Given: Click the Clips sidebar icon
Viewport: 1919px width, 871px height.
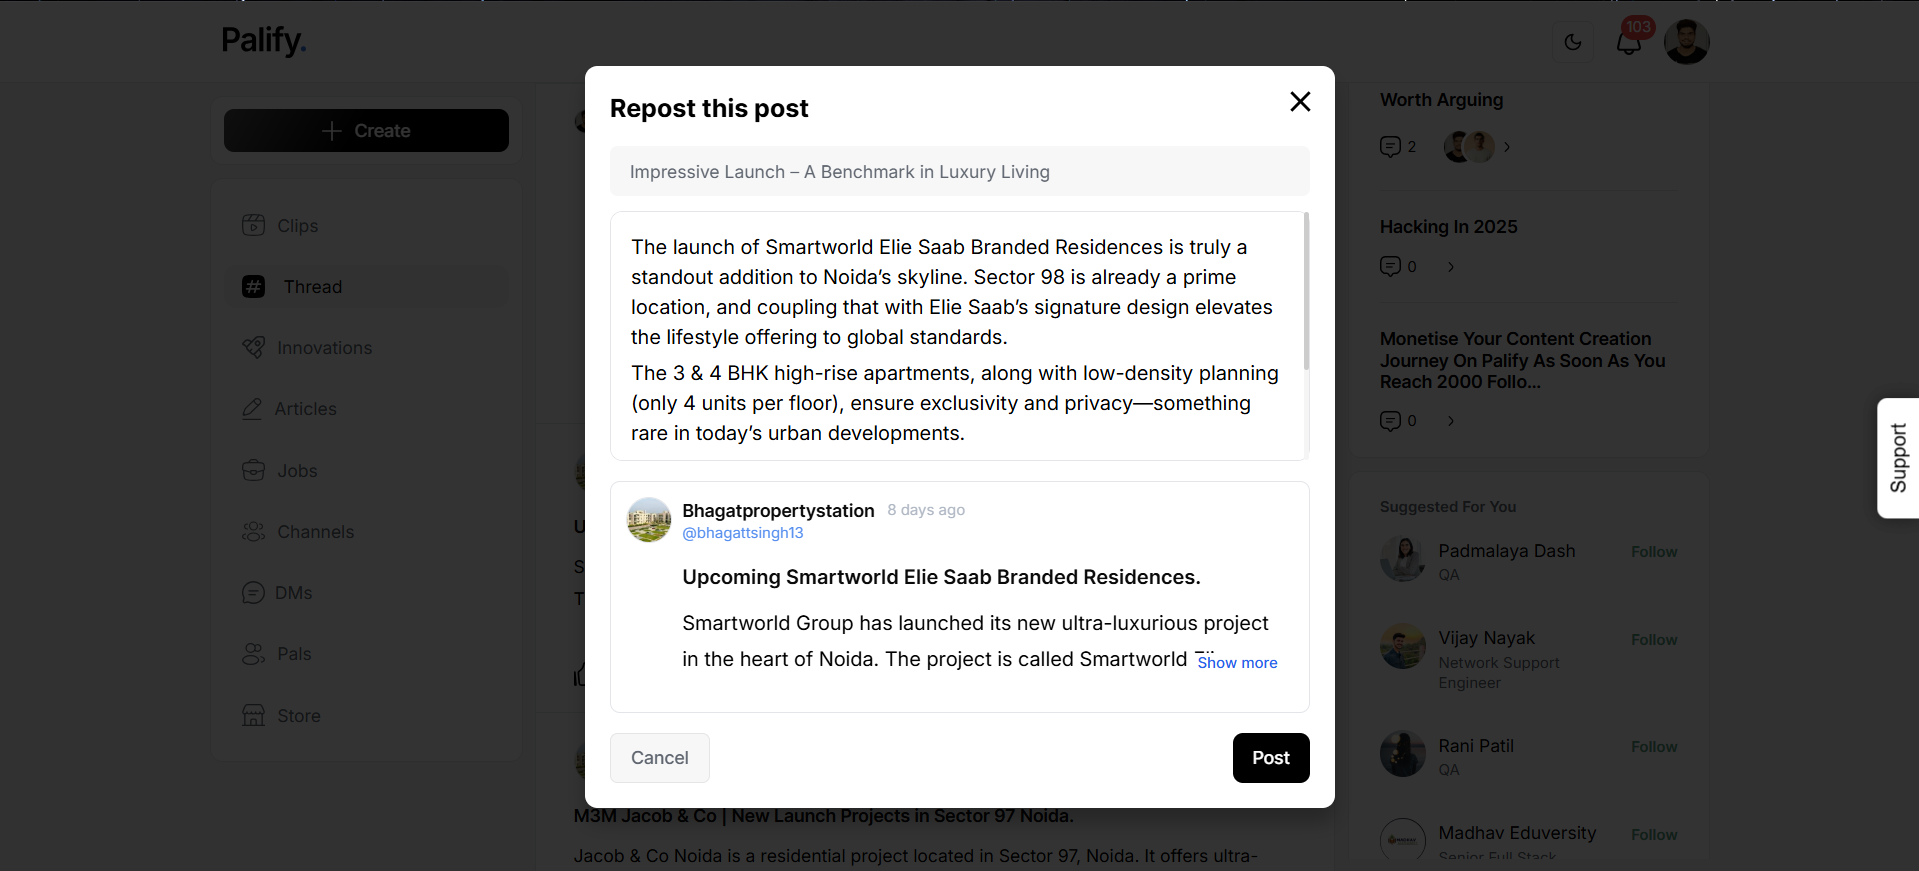Looking at the screenshot, I should click(254, 225).
